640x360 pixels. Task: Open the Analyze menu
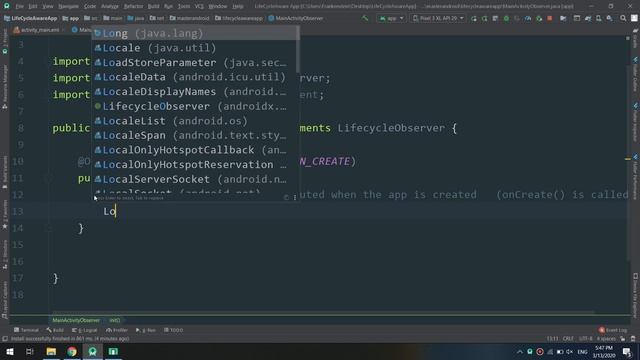point(109,6)
